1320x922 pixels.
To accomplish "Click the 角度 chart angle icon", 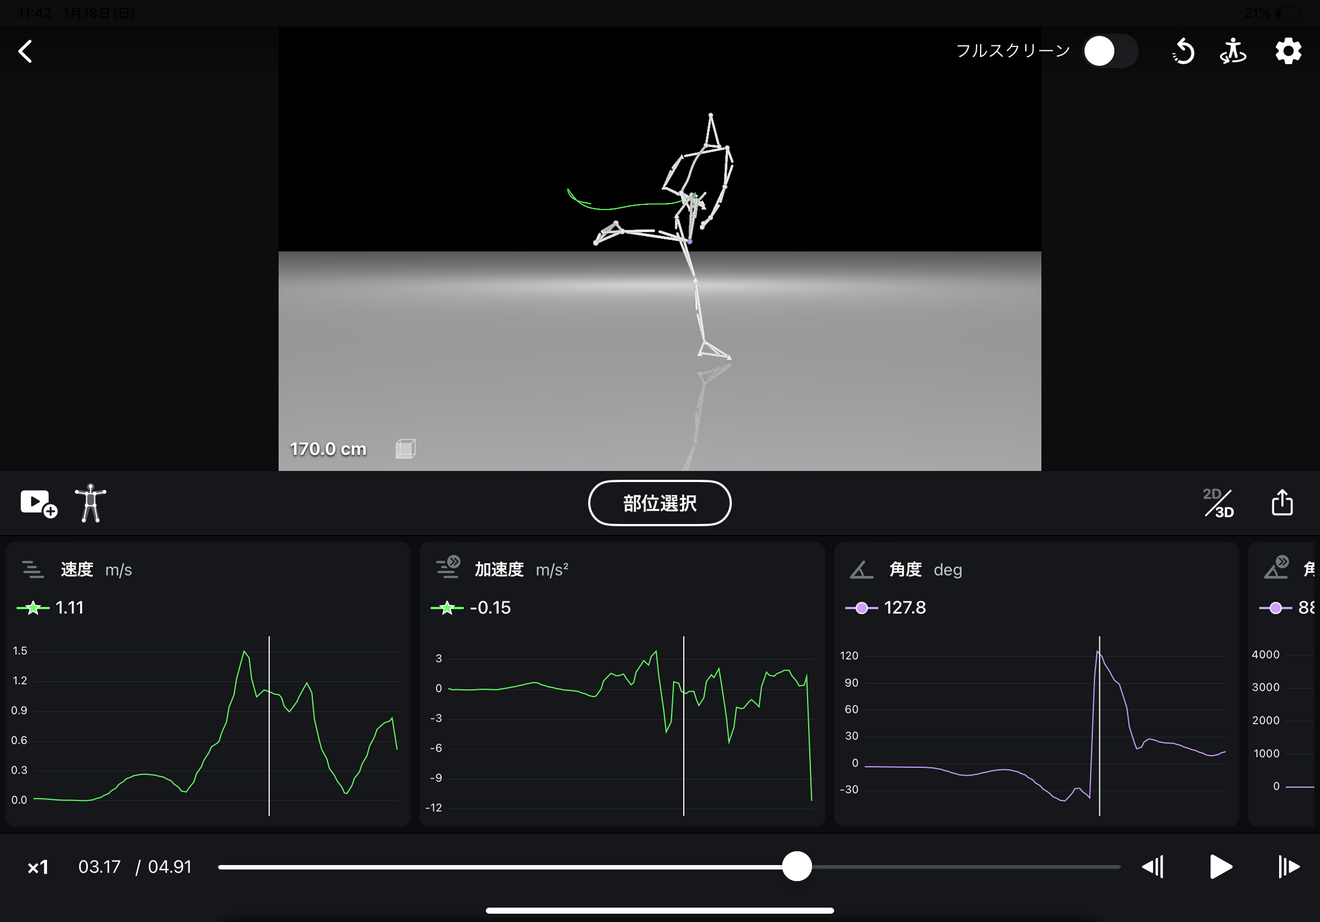I will [x=861, y=570].
